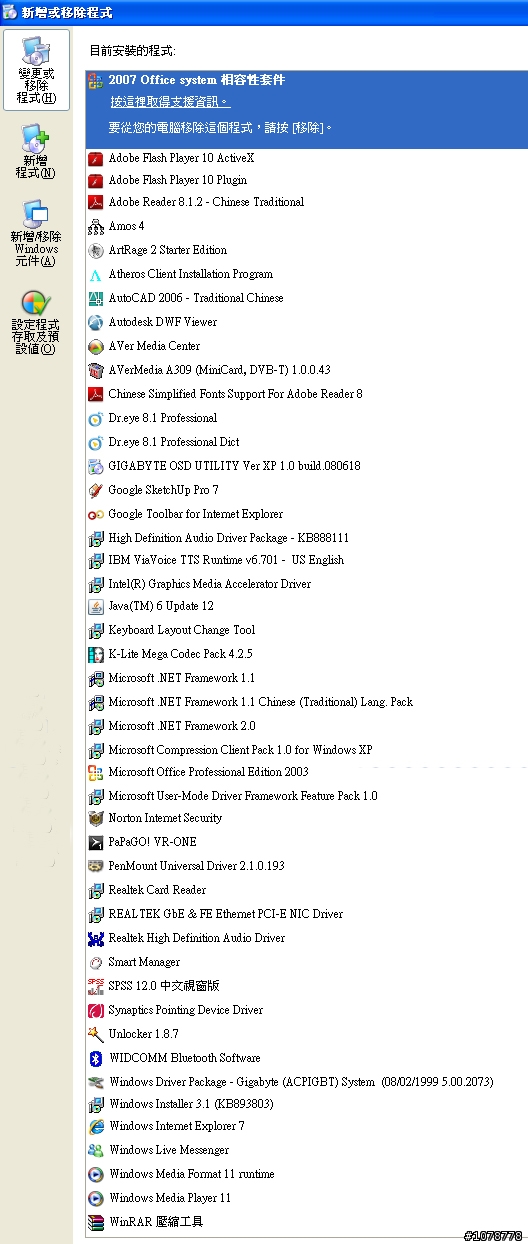Click the Unlocker 1.8.7 icon

coord(96,1034)
